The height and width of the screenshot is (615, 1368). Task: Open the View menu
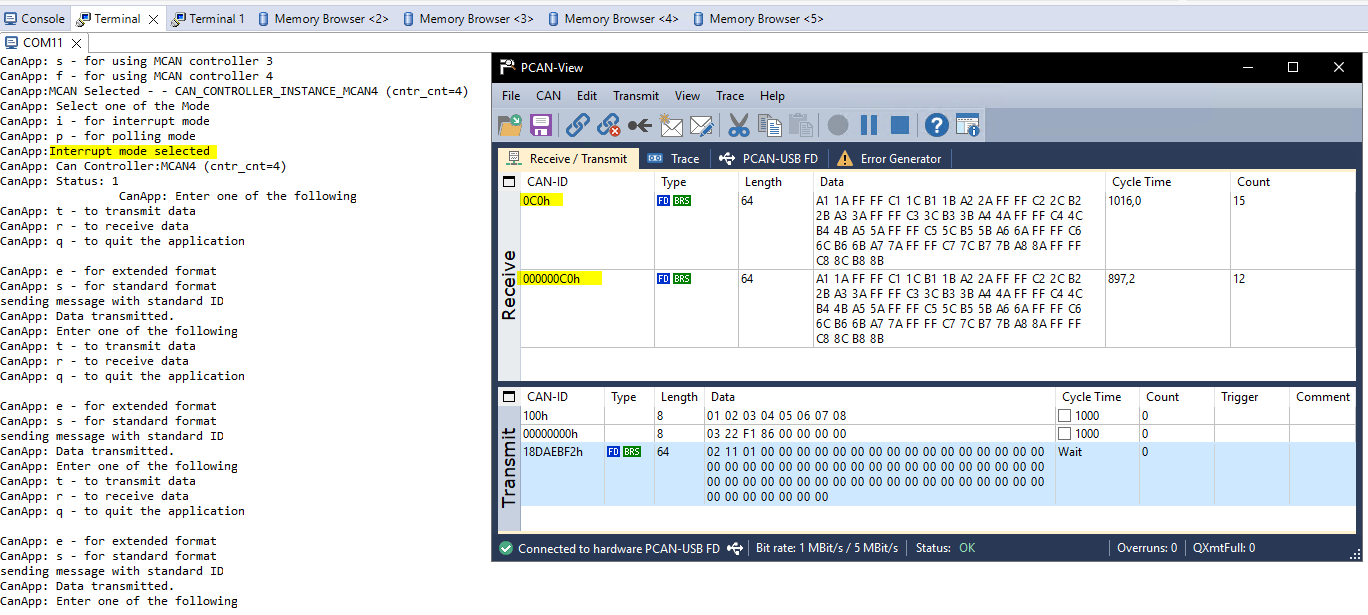tap(688, 96)
